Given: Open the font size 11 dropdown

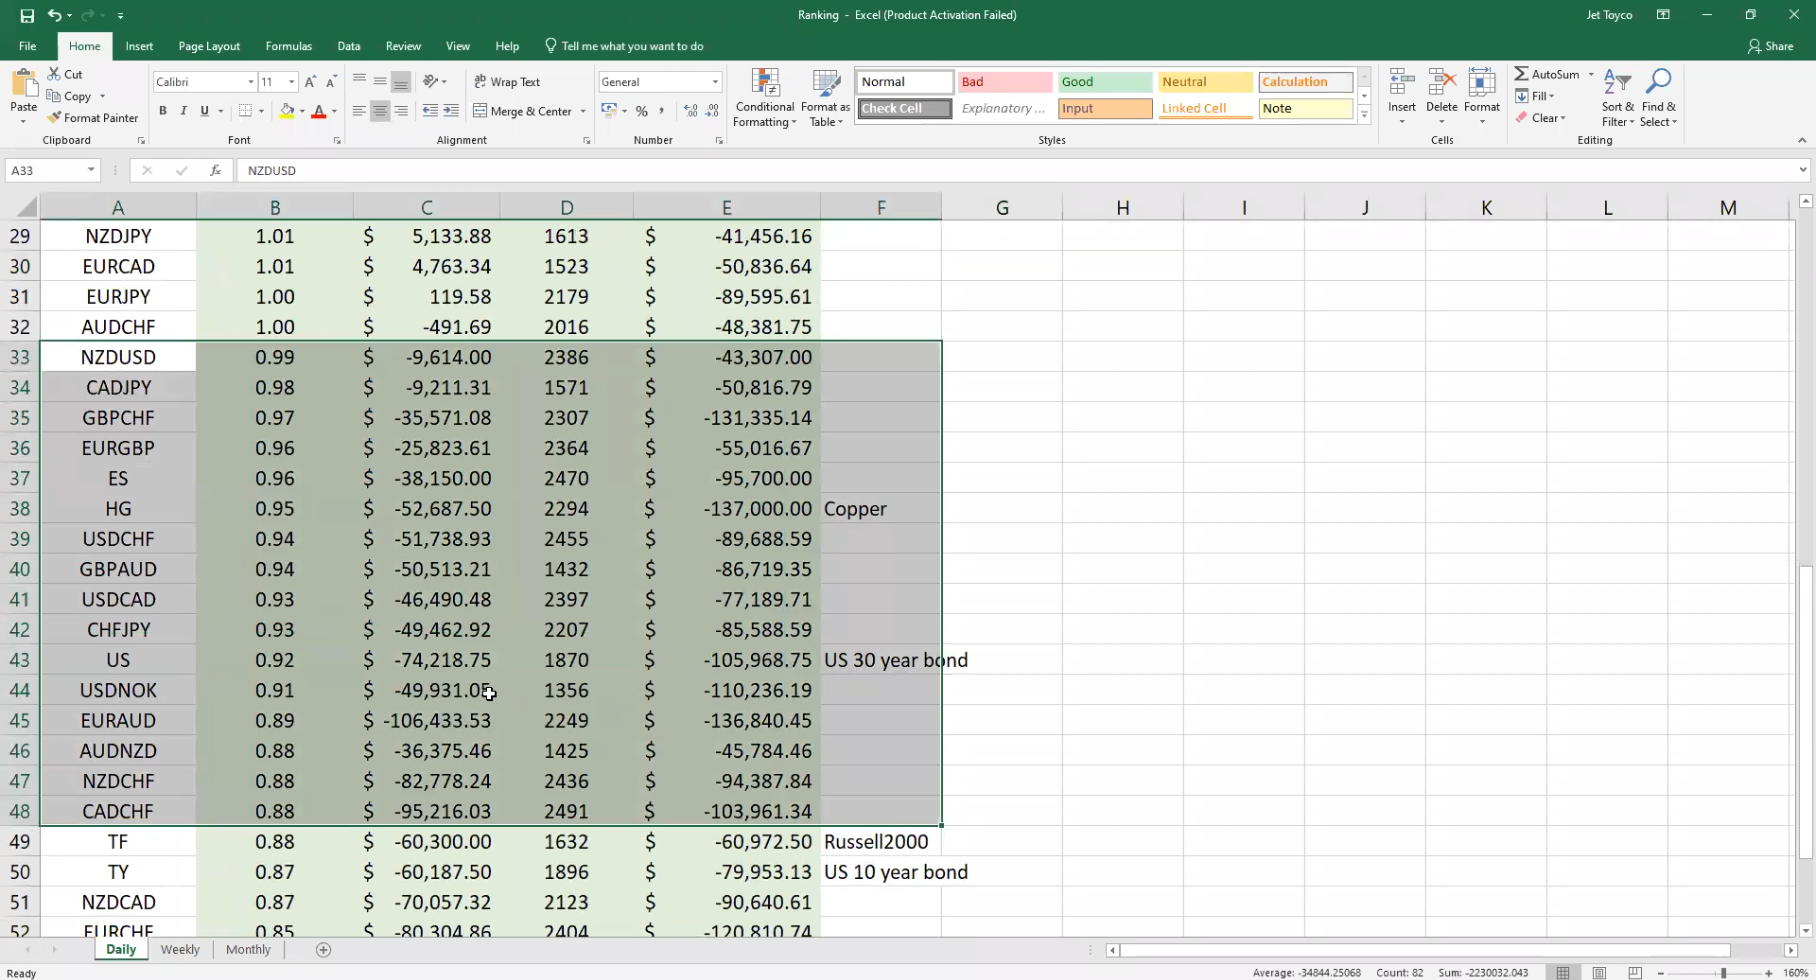Looking at the screenshot, I should [291, 82].
